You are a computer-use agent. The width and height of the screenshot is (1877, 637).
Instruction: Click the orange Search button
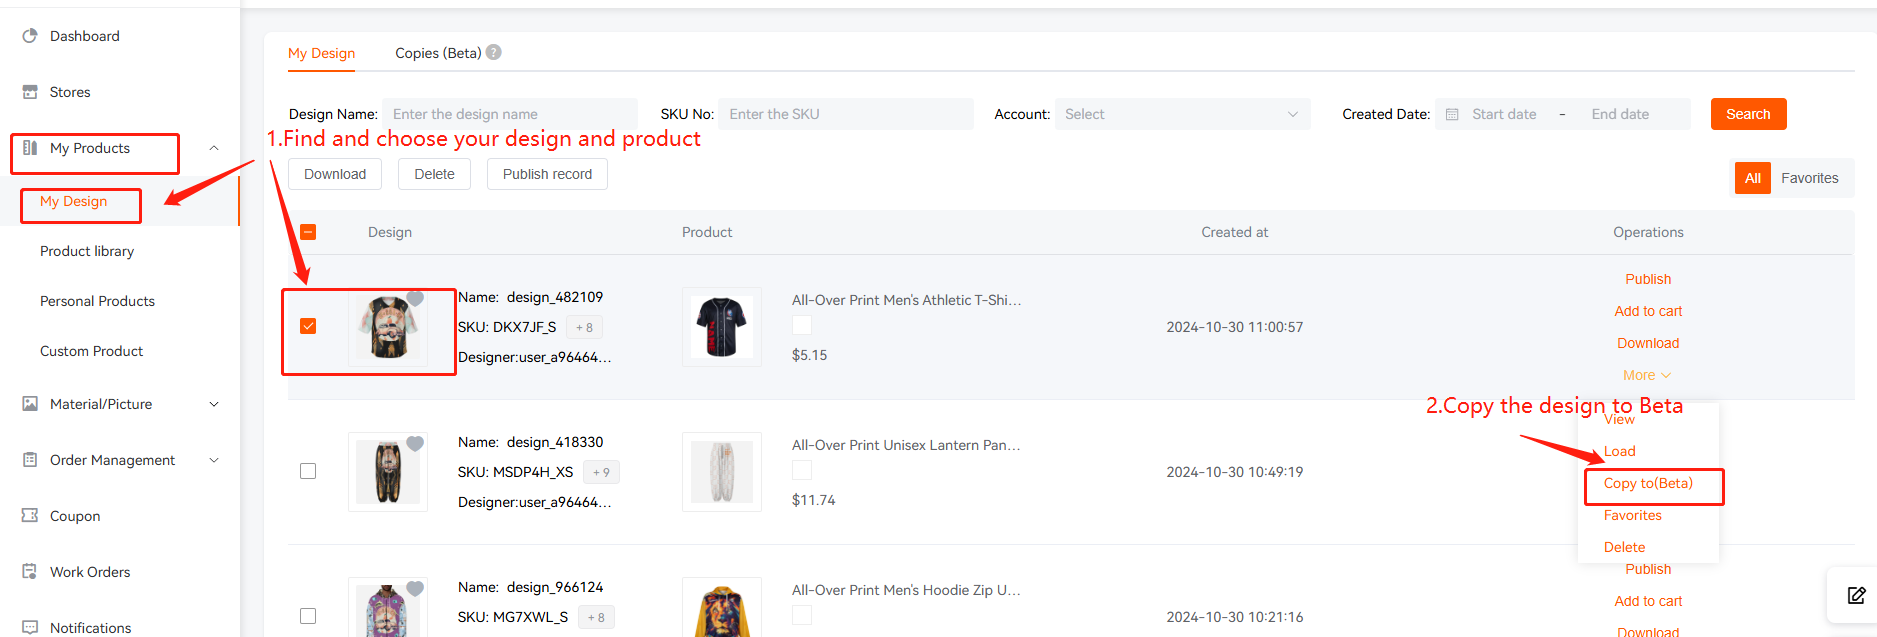[x=1748, y=114]
